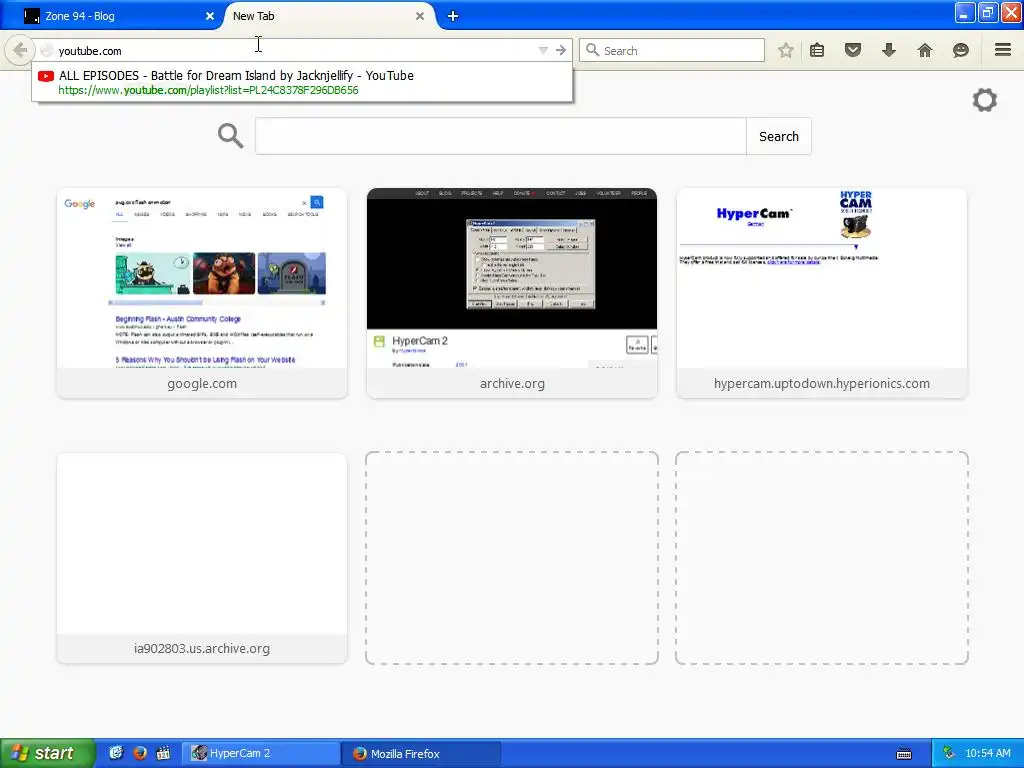This screenshot has width=1024, height=768.
Task: Close the Zone 94 - Blog tab
Action: click(x=210, y=16)
